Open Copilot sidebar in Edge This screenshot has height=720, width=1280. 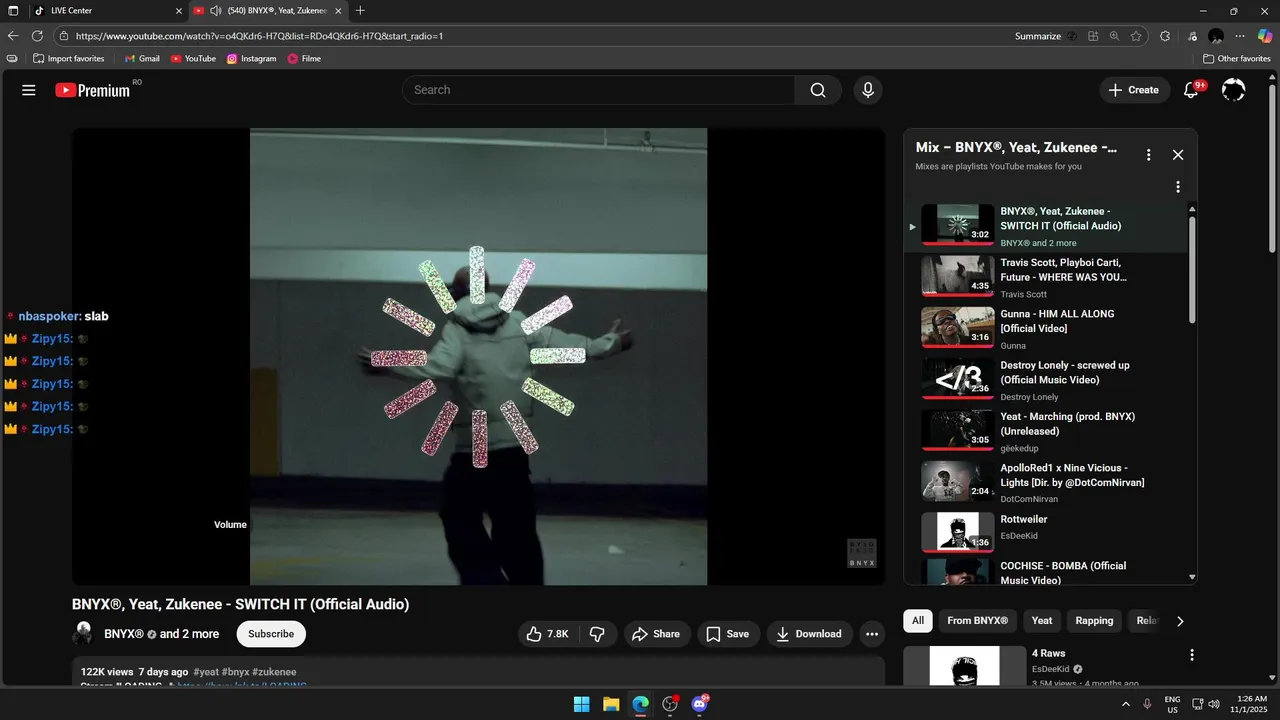(x=1265, y=36)
